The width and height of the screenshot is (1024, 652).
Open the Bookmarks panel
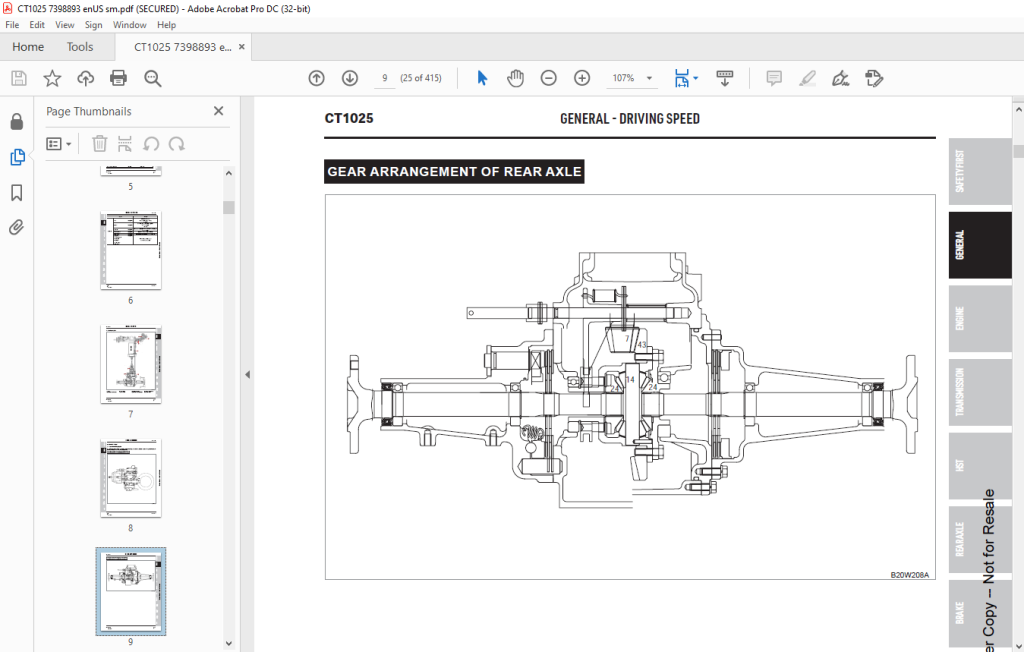point(17,192)
